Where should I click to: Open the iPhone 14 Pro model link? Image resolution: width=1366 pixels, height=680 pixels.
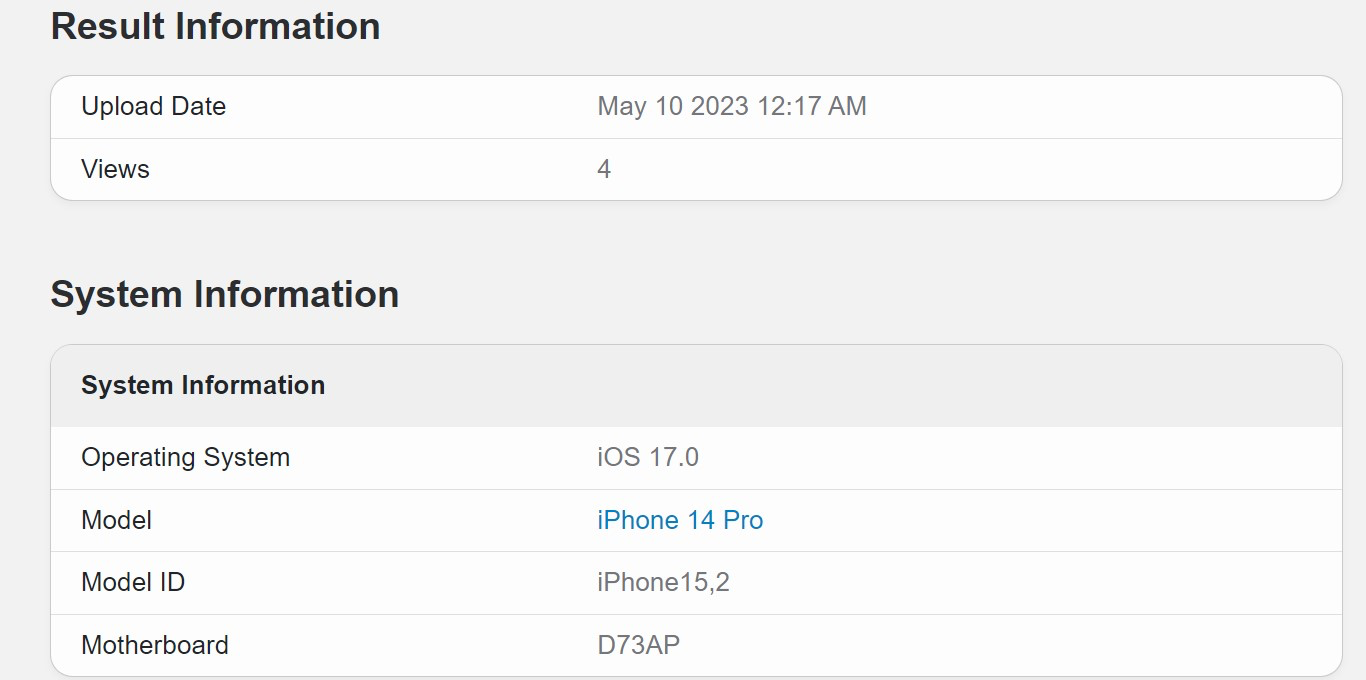point(680,520)
